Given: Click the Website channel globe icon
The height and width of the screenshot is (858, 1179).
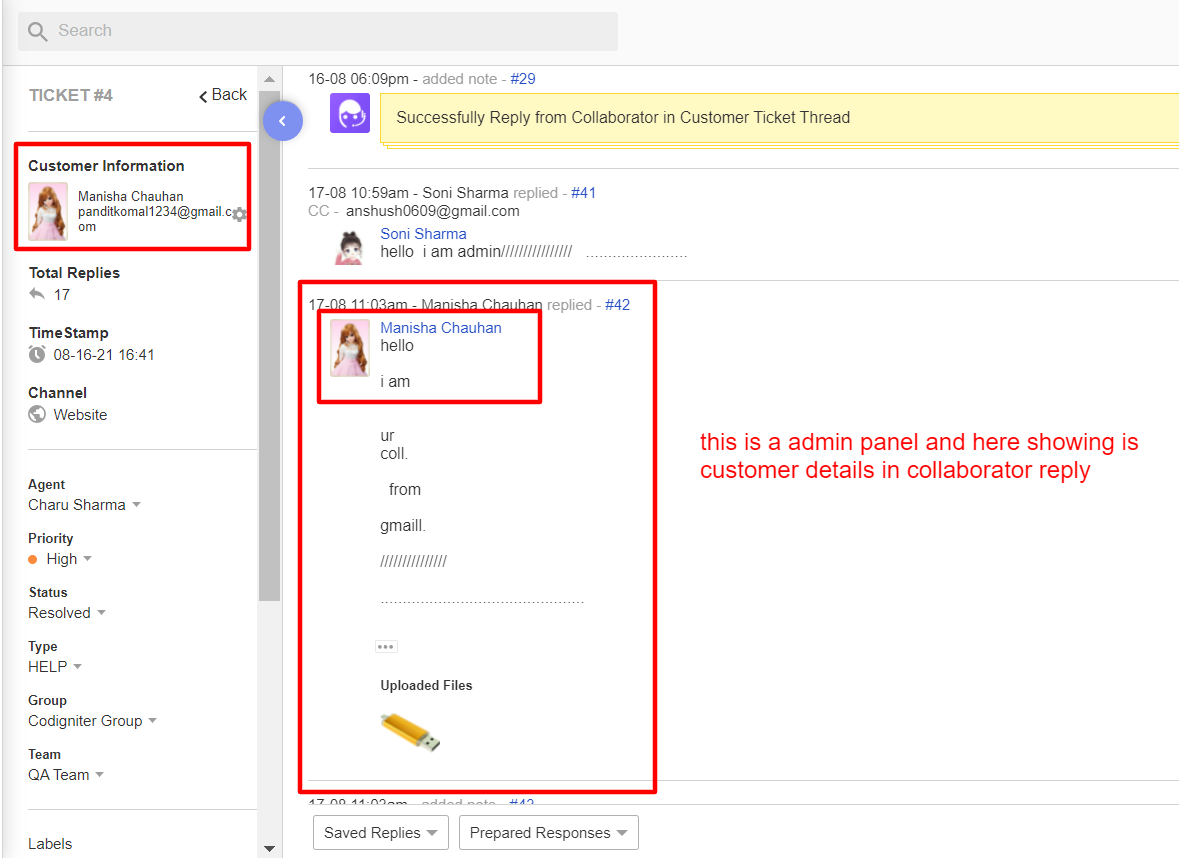Looking at the screenshot, I should point(37,414).
